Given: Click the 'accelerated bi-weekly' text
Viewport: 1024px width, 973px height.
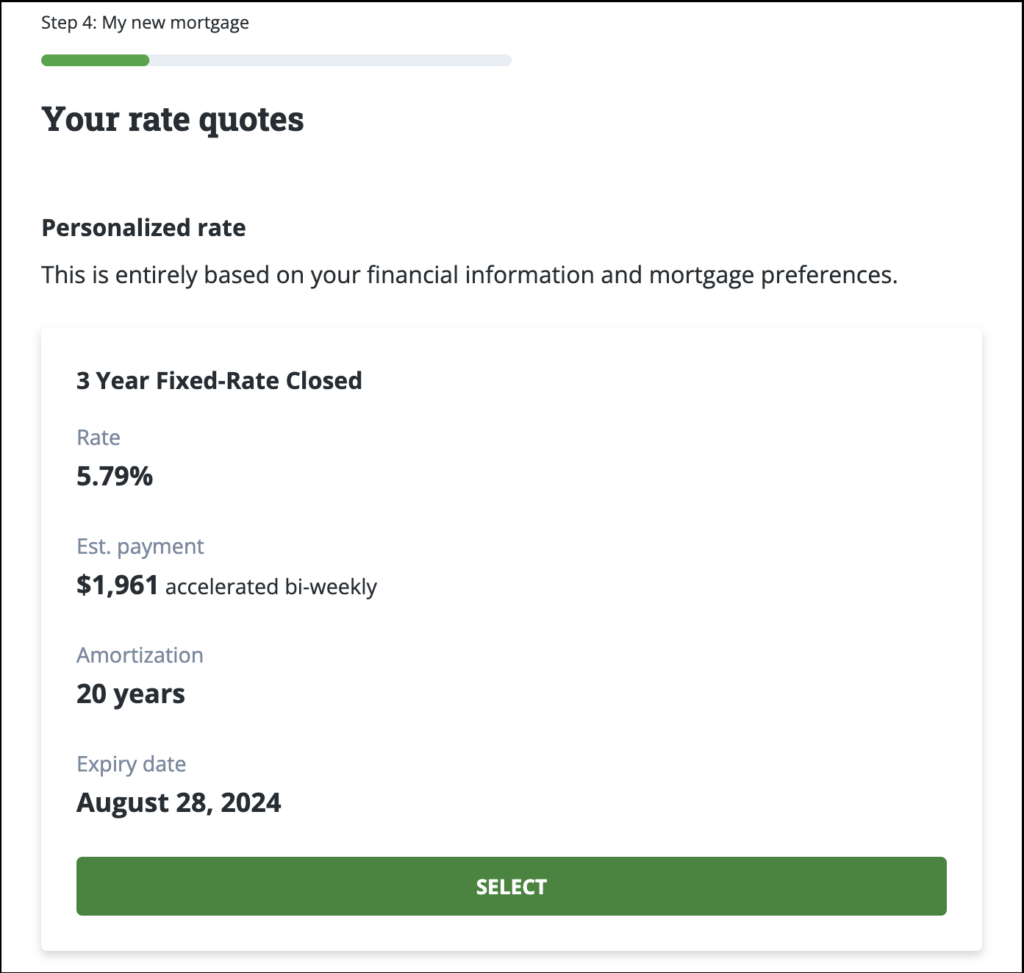Looking at the screenshot, I should click(271, 587).
